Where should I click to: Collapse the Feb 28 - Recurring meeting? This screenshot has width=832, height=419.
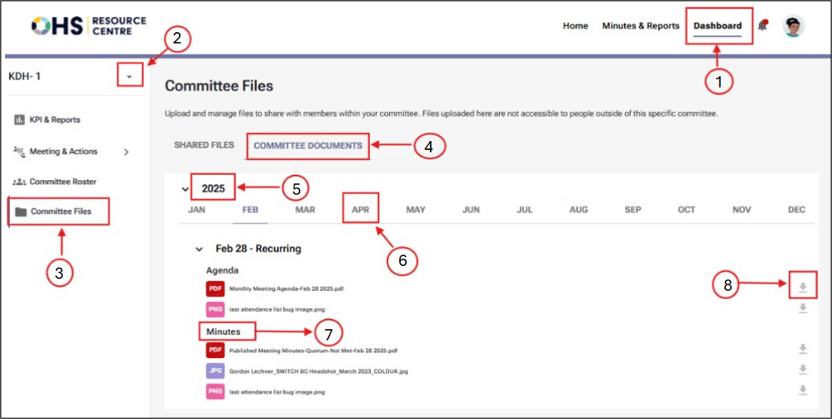tap(199, 249)
